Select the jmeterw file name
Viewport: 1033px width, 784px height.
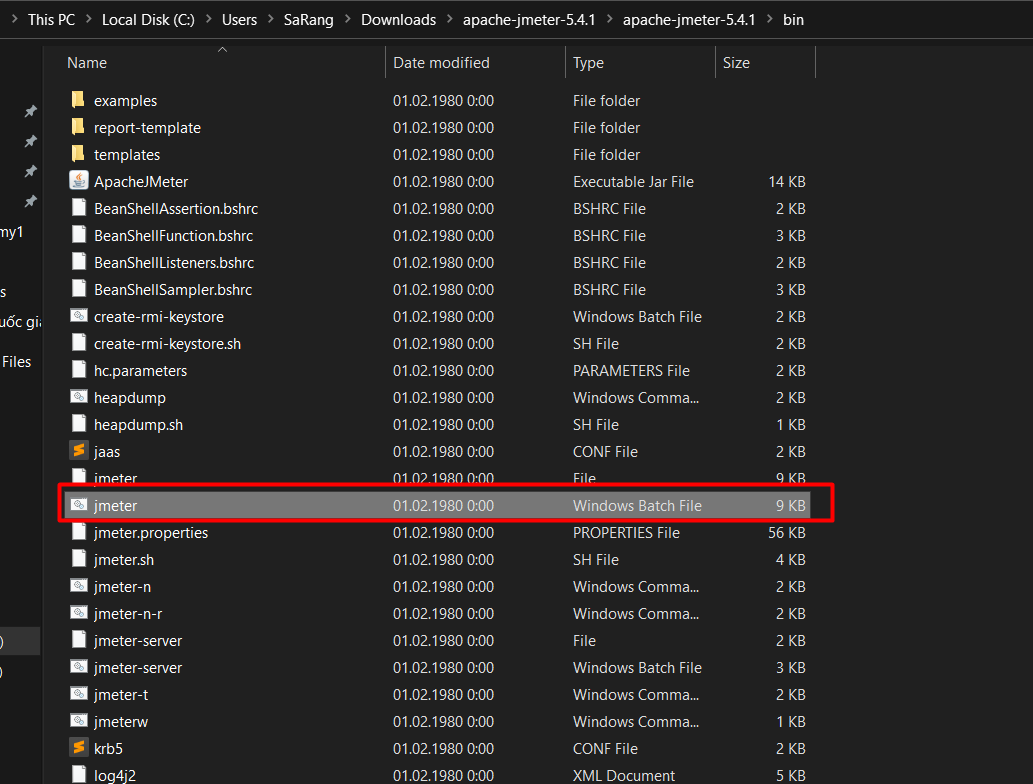point(121,722)
